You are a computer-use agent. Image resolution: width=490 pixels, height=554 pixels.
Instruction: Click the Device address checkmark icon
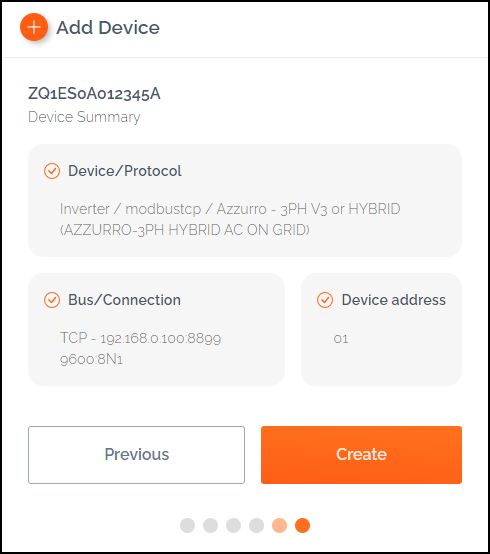(325, 300)
